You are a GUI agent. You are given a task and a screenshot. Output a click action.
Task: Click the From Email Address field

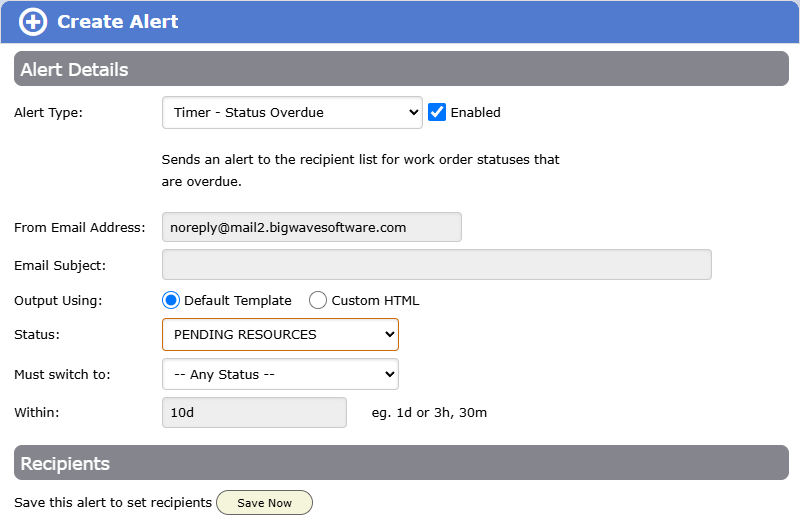pos(312,227)
